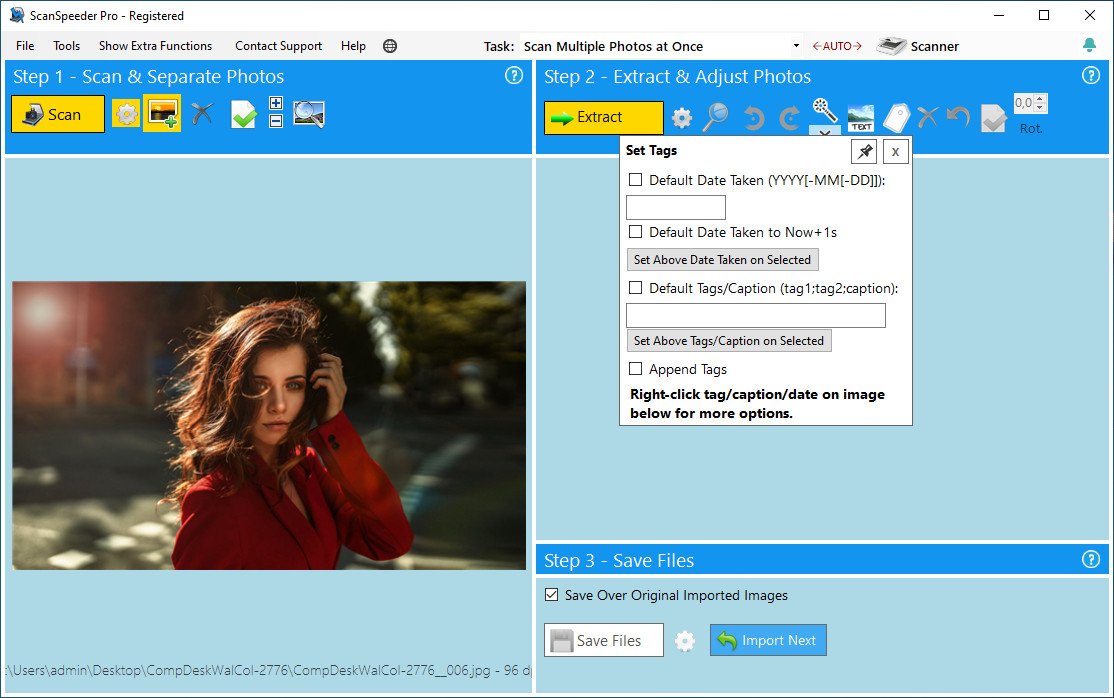The height and width of the screenshot is (698, 1114).
Task: Rotate photo clockwise with the redo arrow icon
Action: 789,117
